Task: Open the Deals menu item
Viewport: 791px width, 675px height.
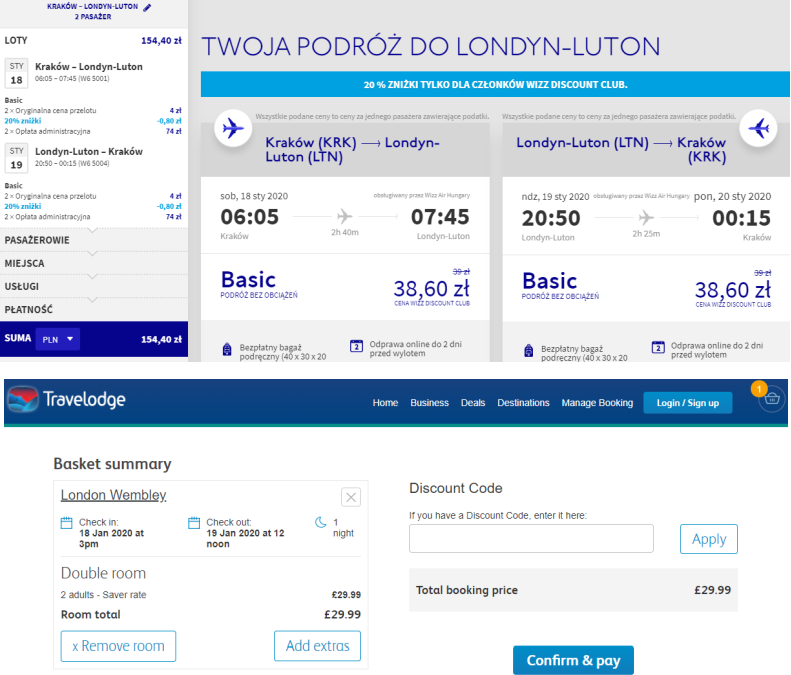Action: (x=473, y=403)
